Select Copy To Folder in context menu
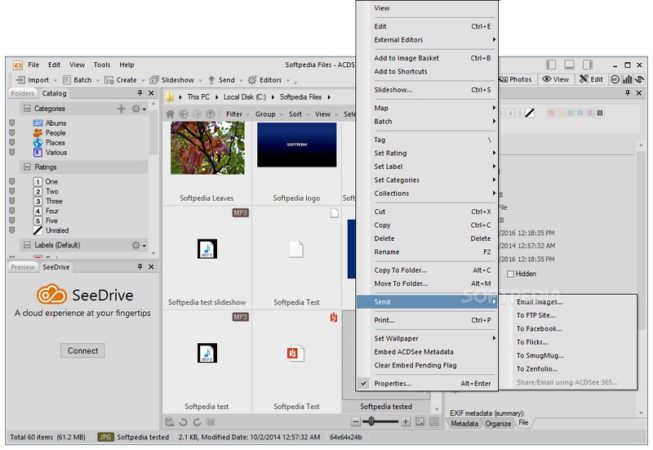This screenshot has height=450, width=653. pos(427,270)
